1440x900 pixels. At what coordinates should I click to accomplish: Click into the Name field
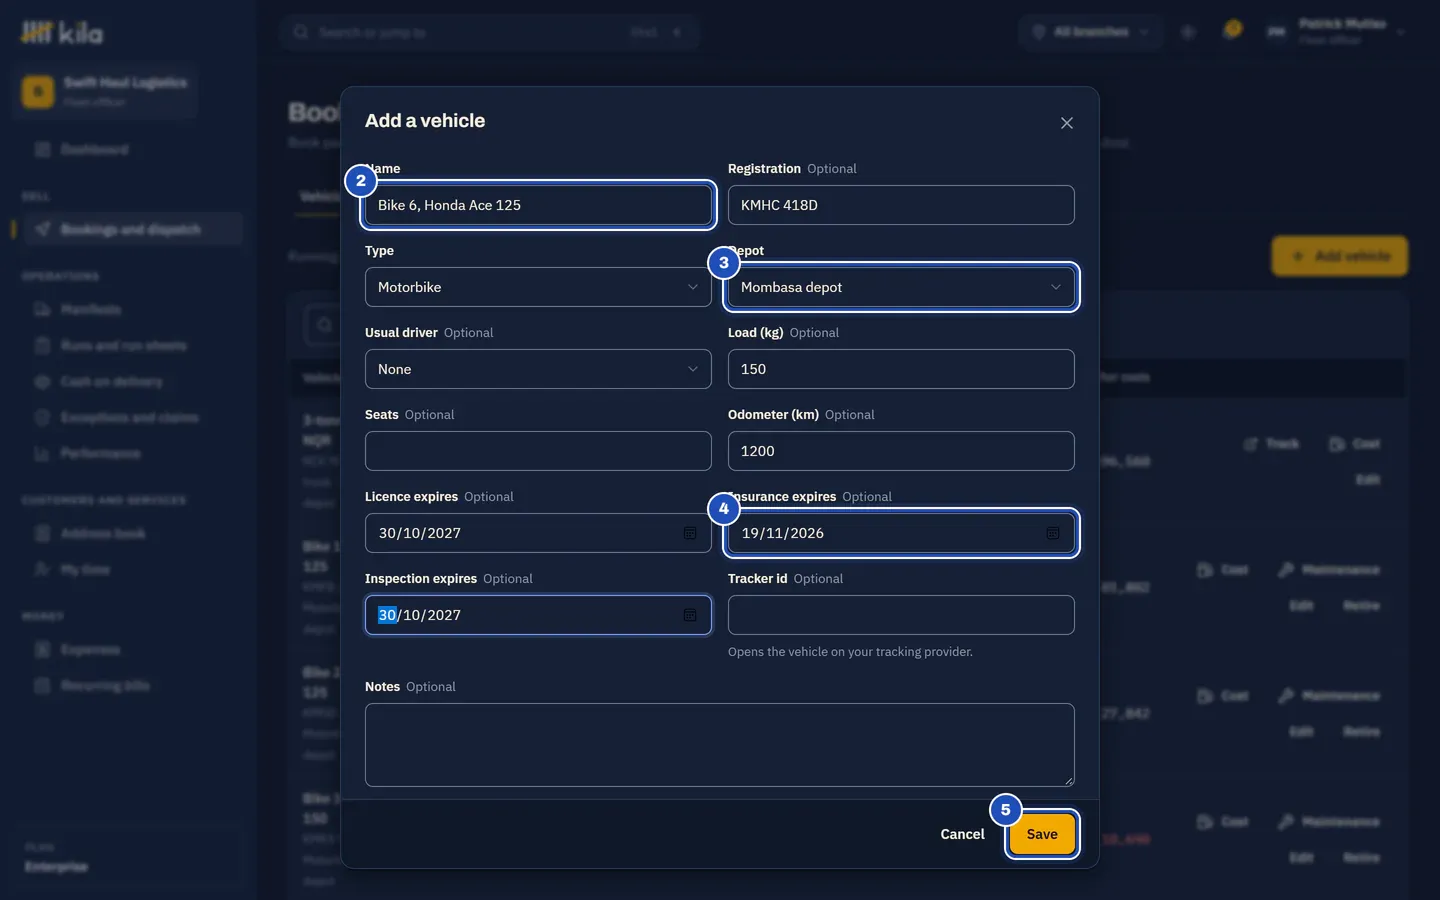pyautogui.click(x=538, y=205)
